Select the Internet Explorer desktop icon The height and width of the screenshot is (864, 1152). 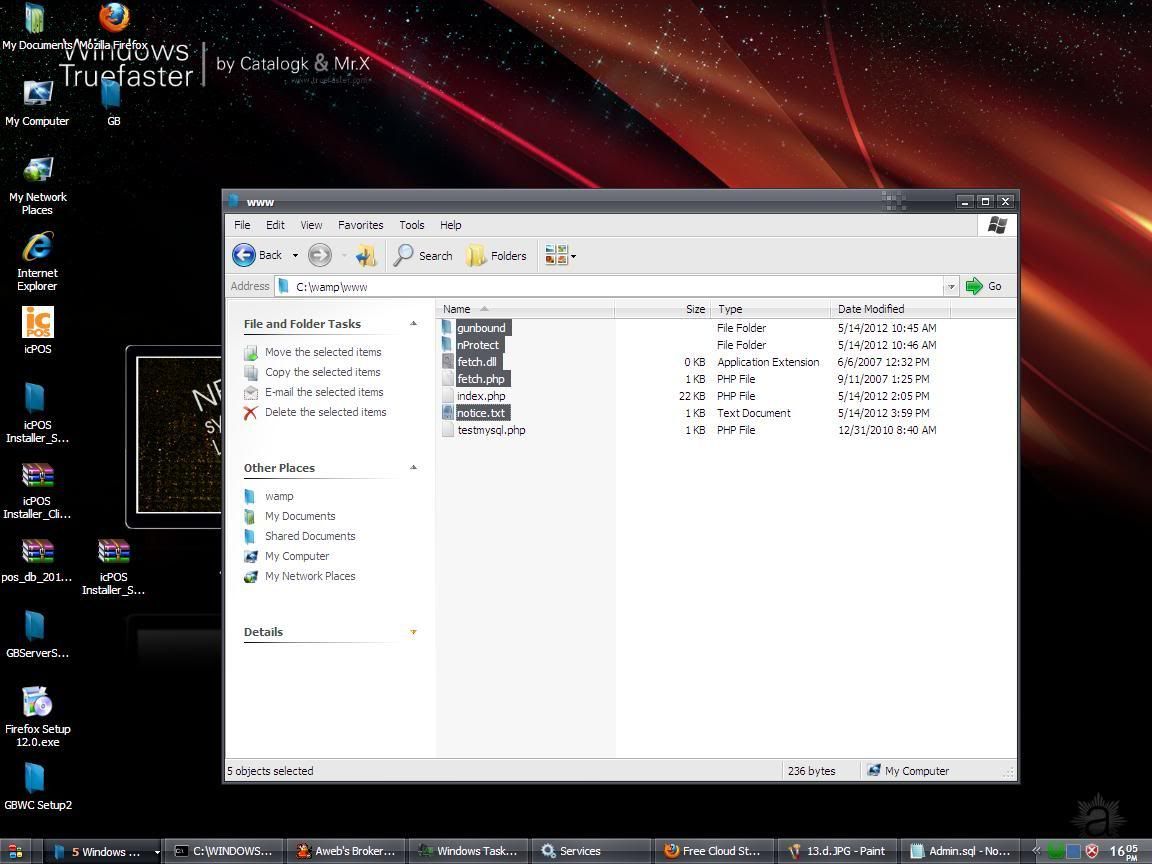37,247
